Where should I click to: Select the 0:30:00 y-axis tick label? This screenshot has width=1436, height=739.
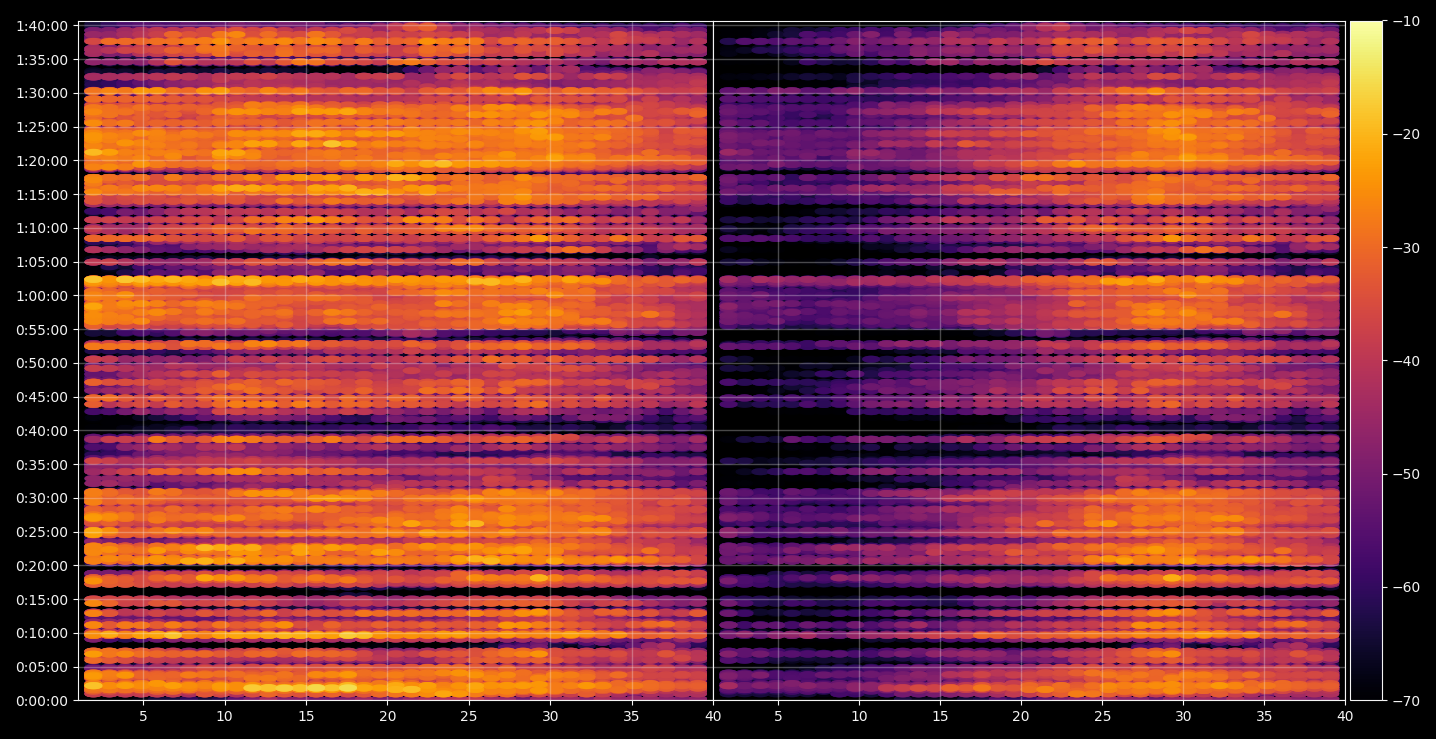(x=43, y=498)
